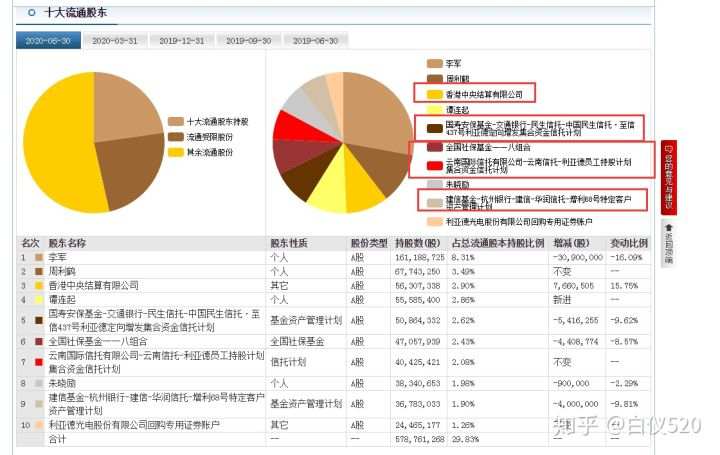Open 香港中央结算有限公司 in the table
The width and height of the screenshot is (720, 455).
pyautogui.click(x=94, y=285)
